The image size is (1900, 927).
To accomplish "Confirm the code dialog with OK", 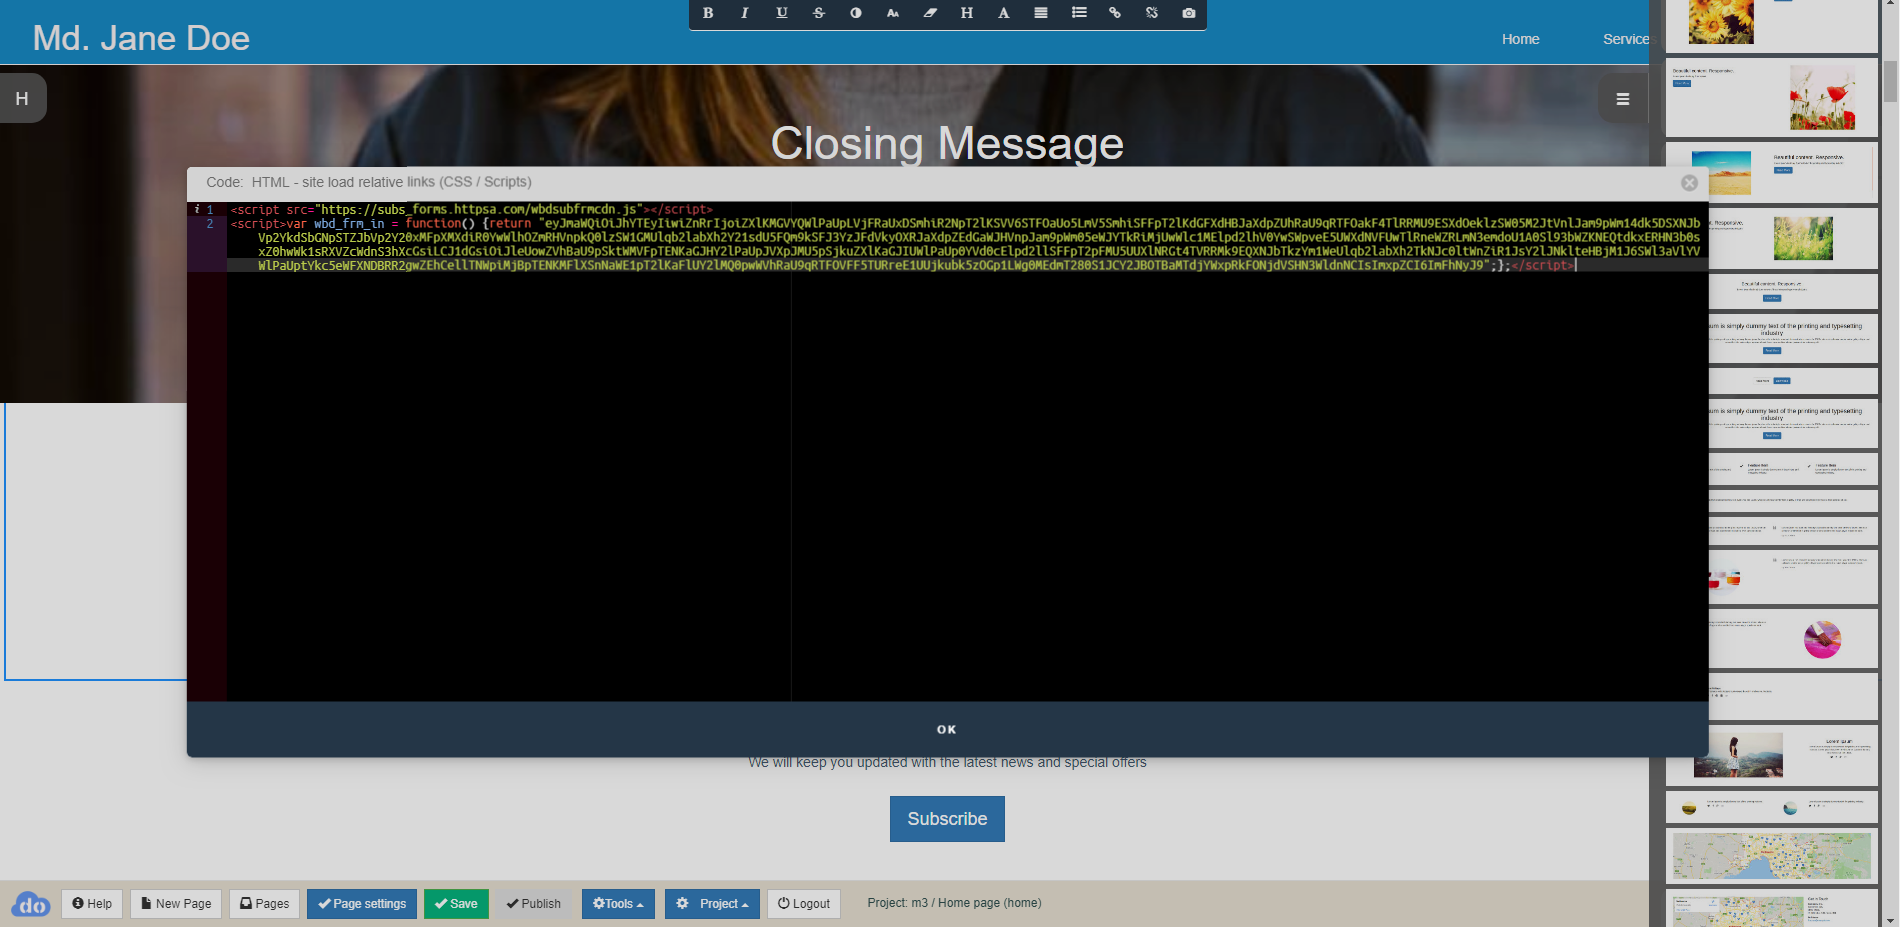I will coord(947,730).
